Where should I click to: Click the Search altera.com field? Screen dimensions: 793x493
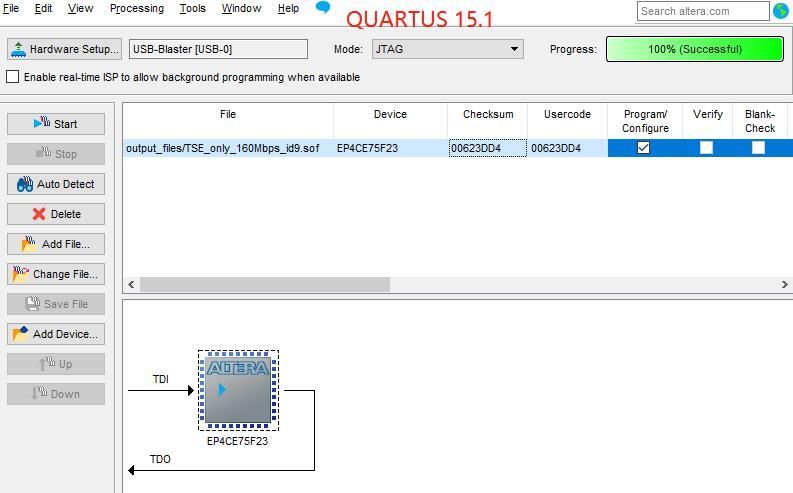point(703,11)
